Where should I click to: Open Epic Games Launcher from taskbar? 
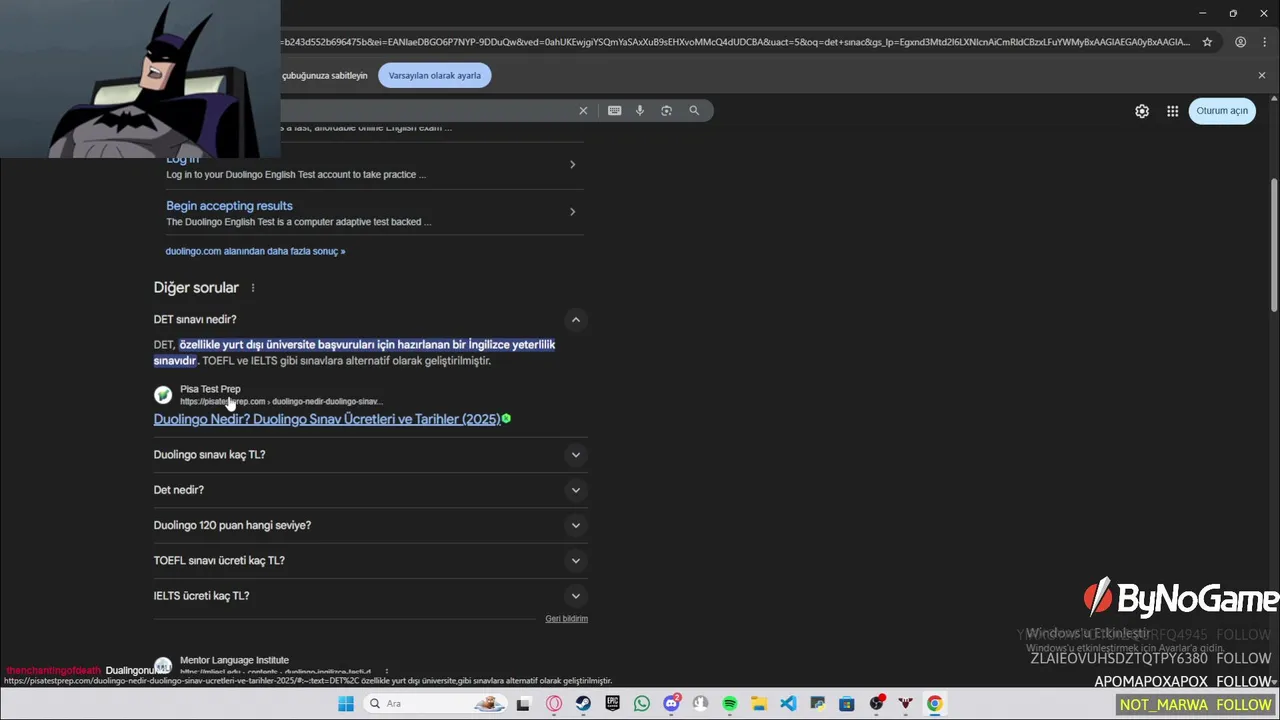(612, 704)
